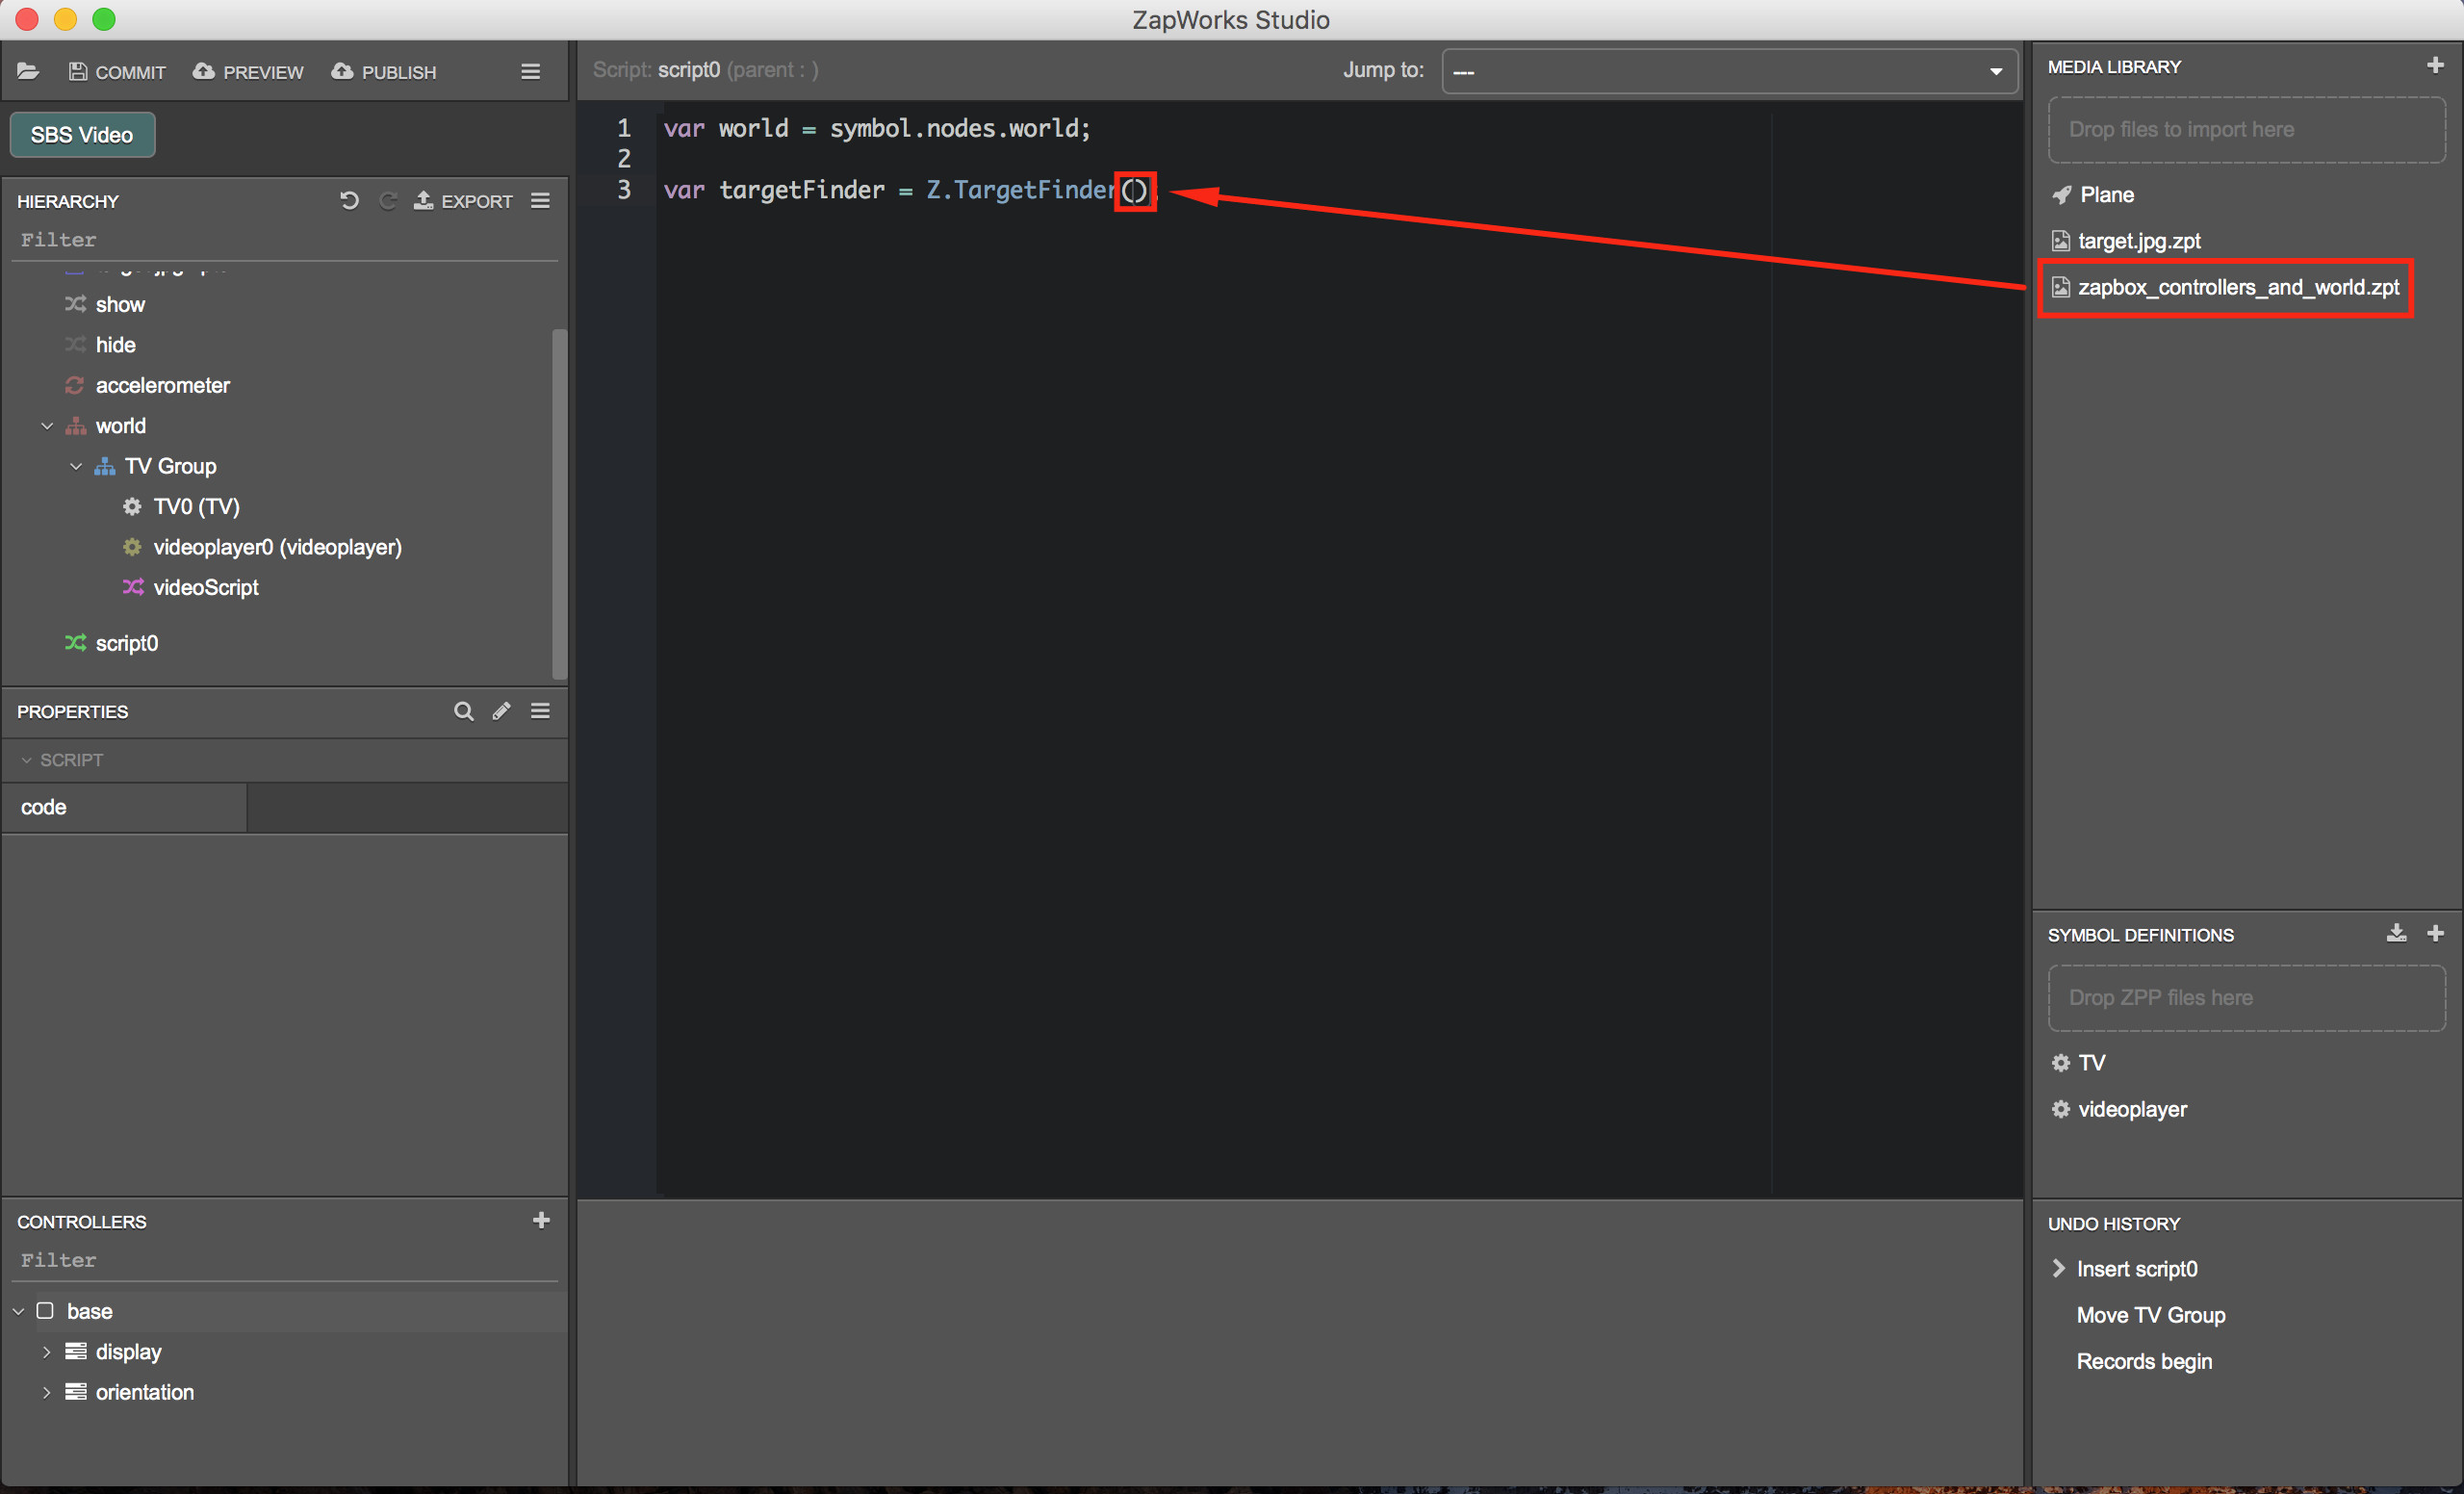The width and height of the screenshot is (2464, 1494).
Task: Click the pencil edit icon in Properties
Action: tap(501, 711)
